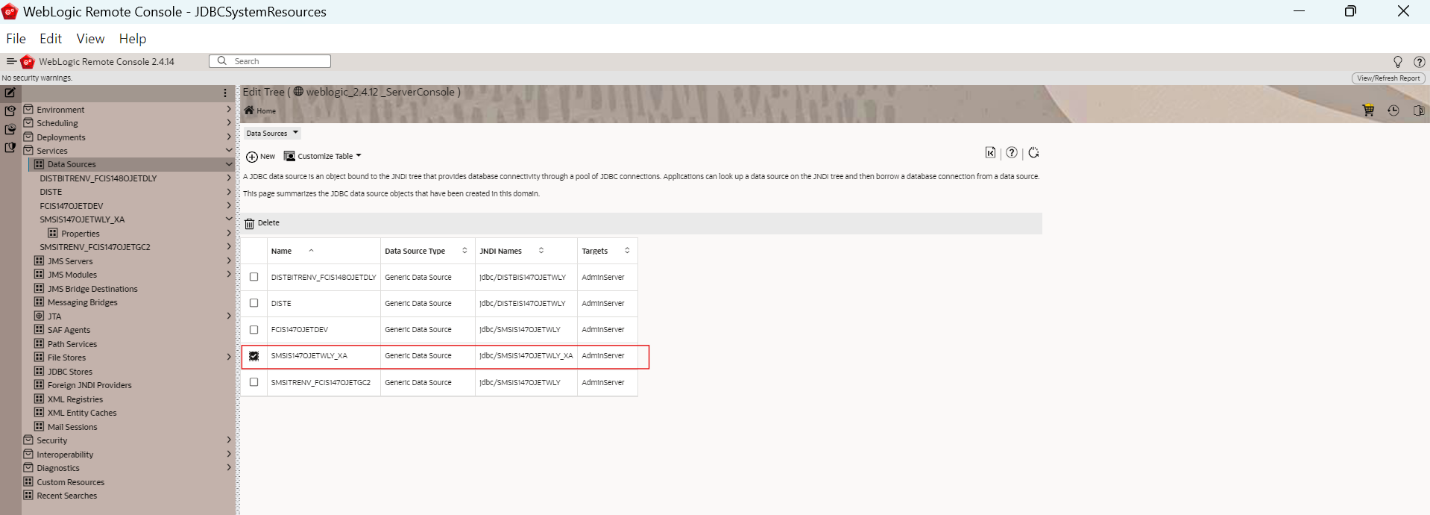This screenshot has height=515, width=1430.
Task: Open the Data Sources breadcrumb dropdown
Action: pos(296,132)
